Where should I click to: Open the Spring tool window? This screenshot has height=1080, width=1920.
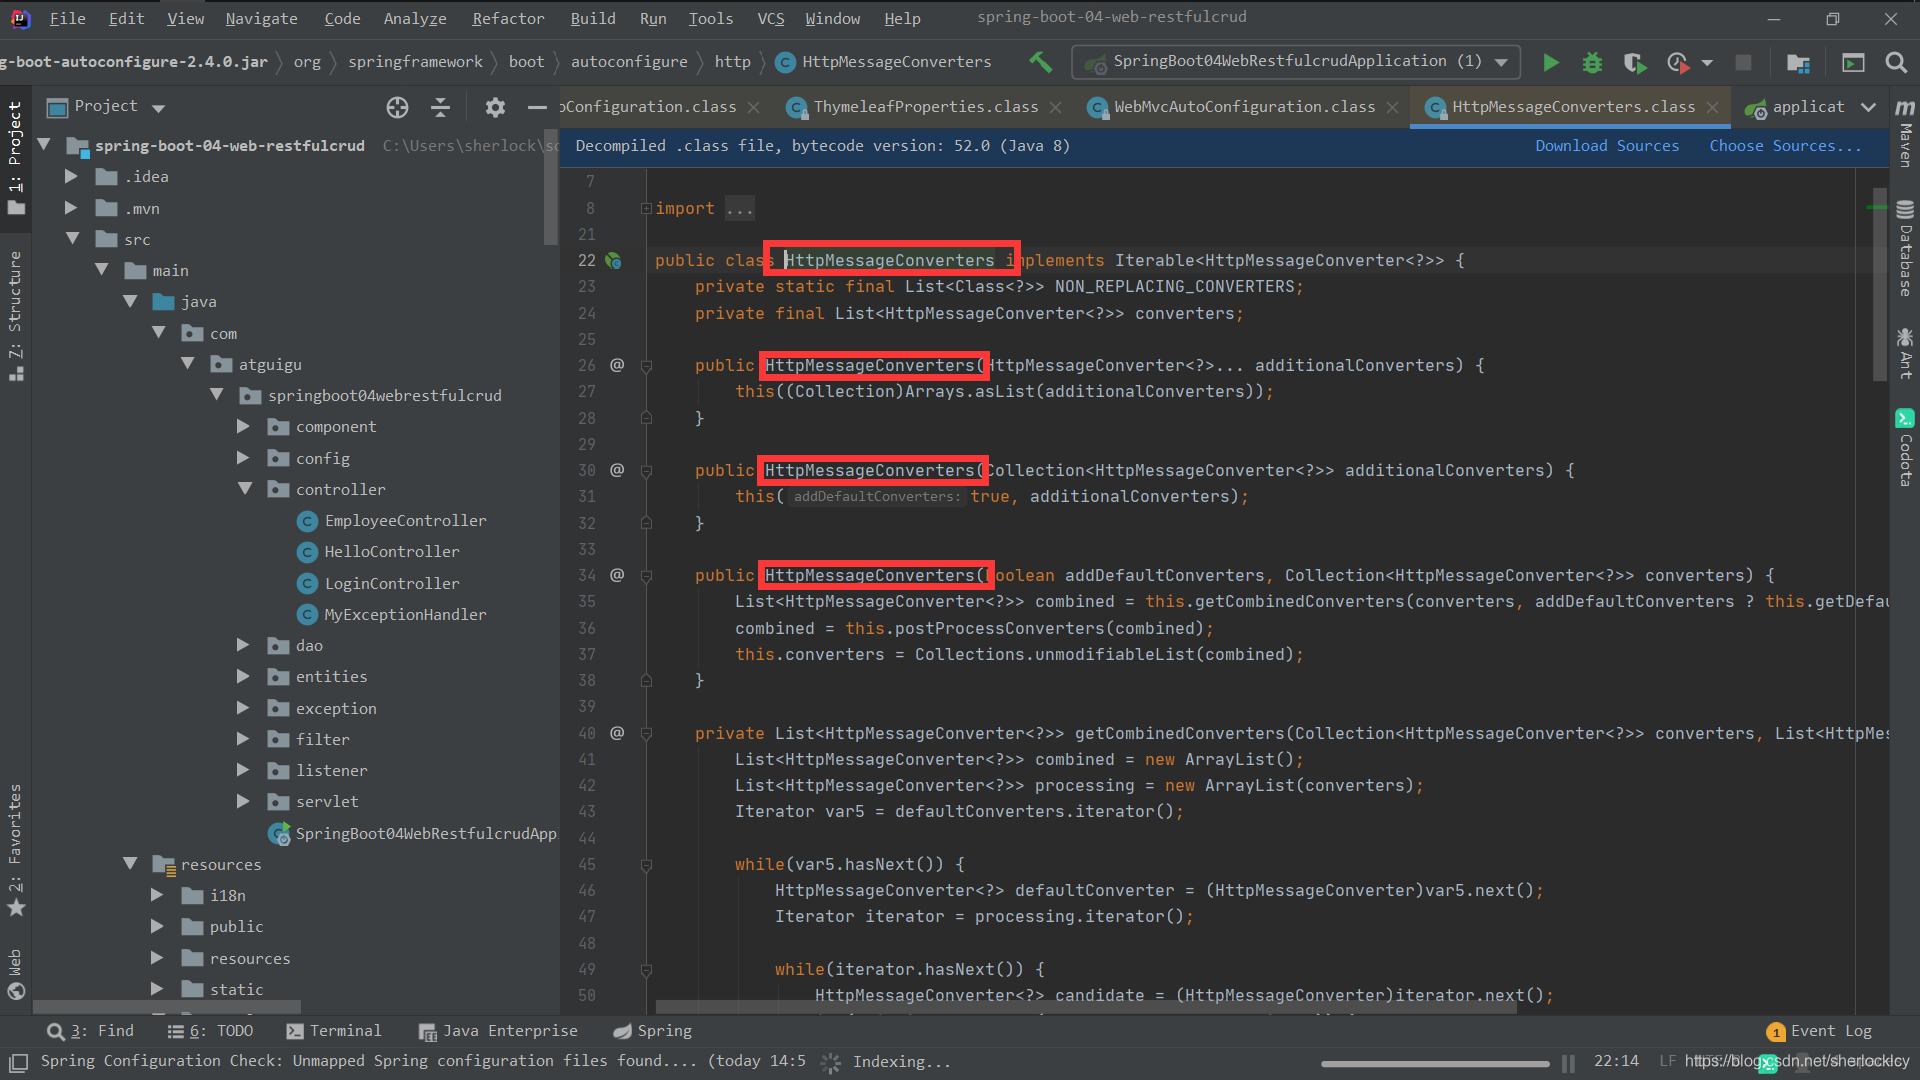(x=652, y=1031)
